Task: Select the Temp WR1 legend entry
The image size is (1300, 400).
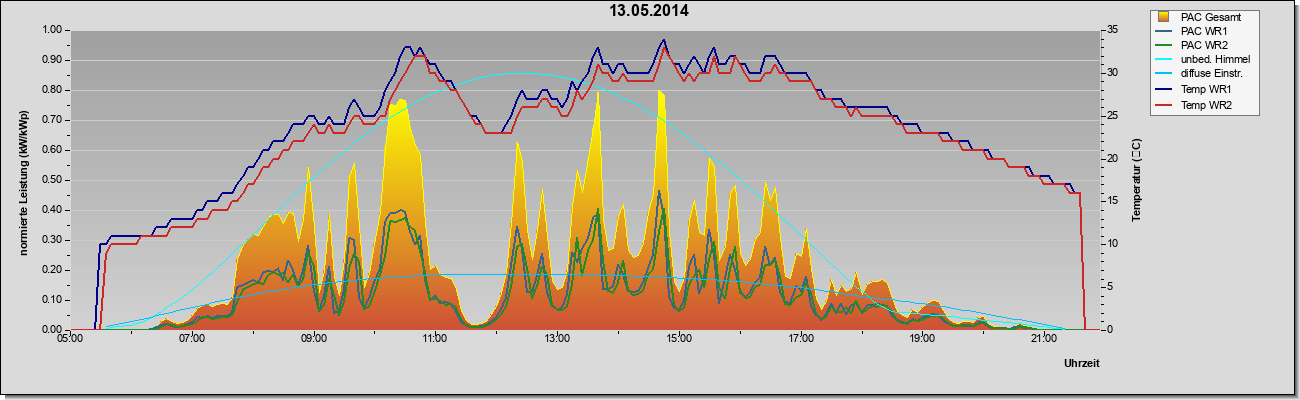Action: click(1202, 91)
